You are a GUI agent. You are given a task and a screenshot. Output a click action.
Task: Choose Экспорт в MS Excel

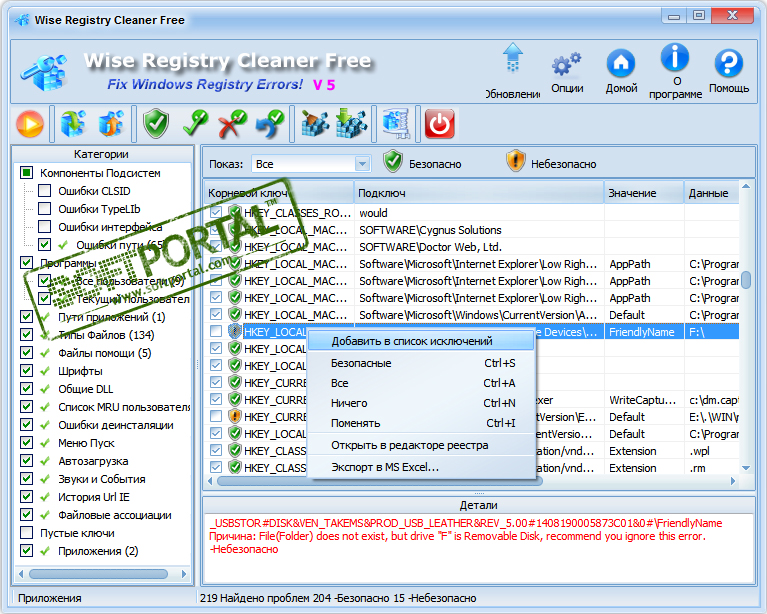click(x=421, y=467)
